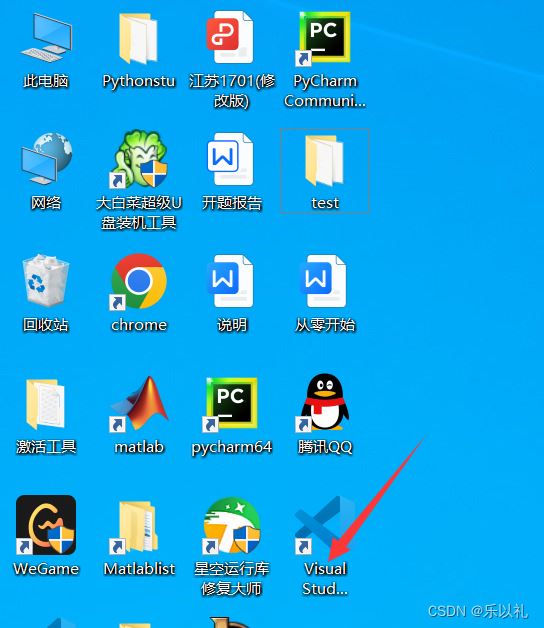Click the '腾讯QQ' label text
This screenshot has height=628, width=544.
point(325,447)
